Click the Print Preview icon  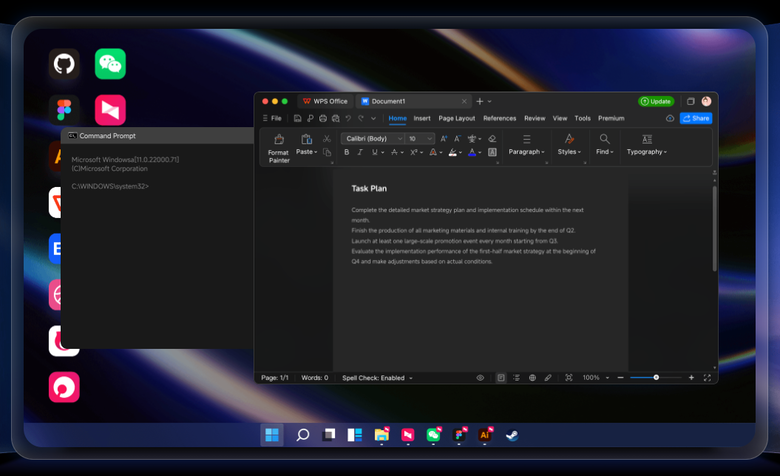(x=335, y=118)
